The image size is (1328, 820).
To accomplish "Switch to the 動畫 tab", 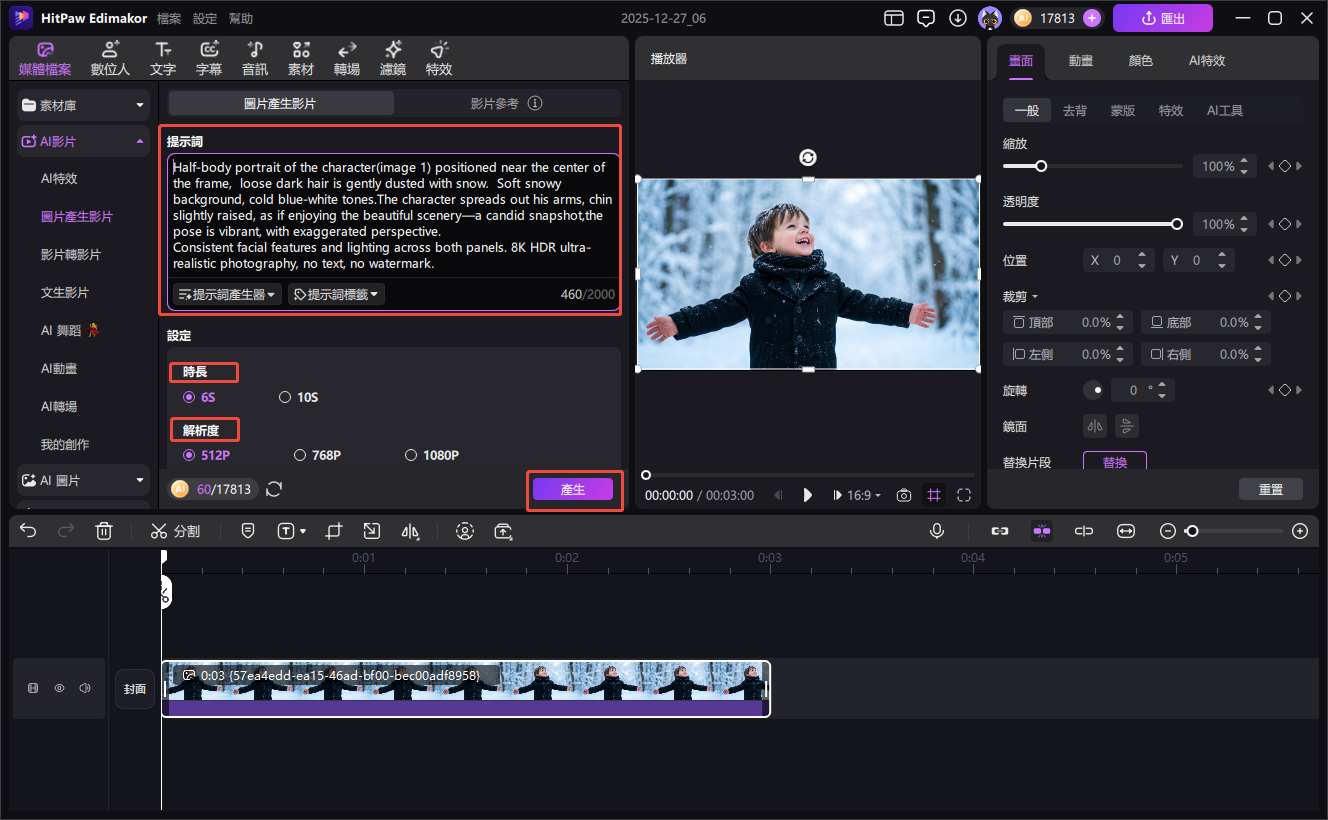I will (1080, 61).
